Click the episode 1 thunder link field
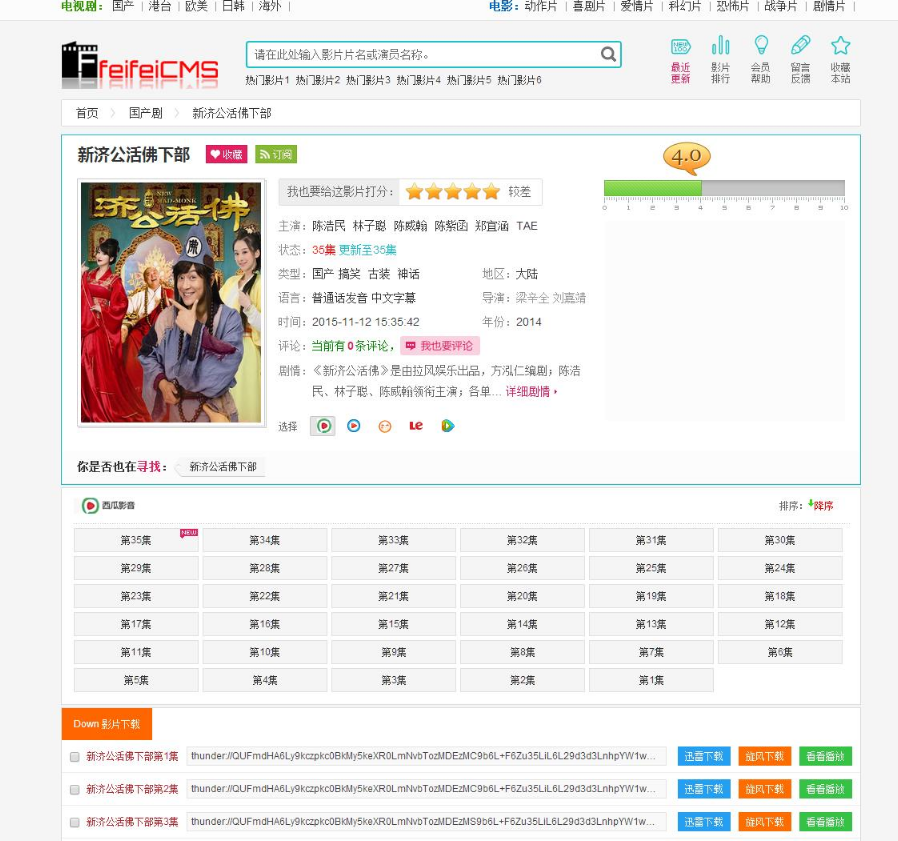This screenshot has height=841, width=898. coord(426,756)
